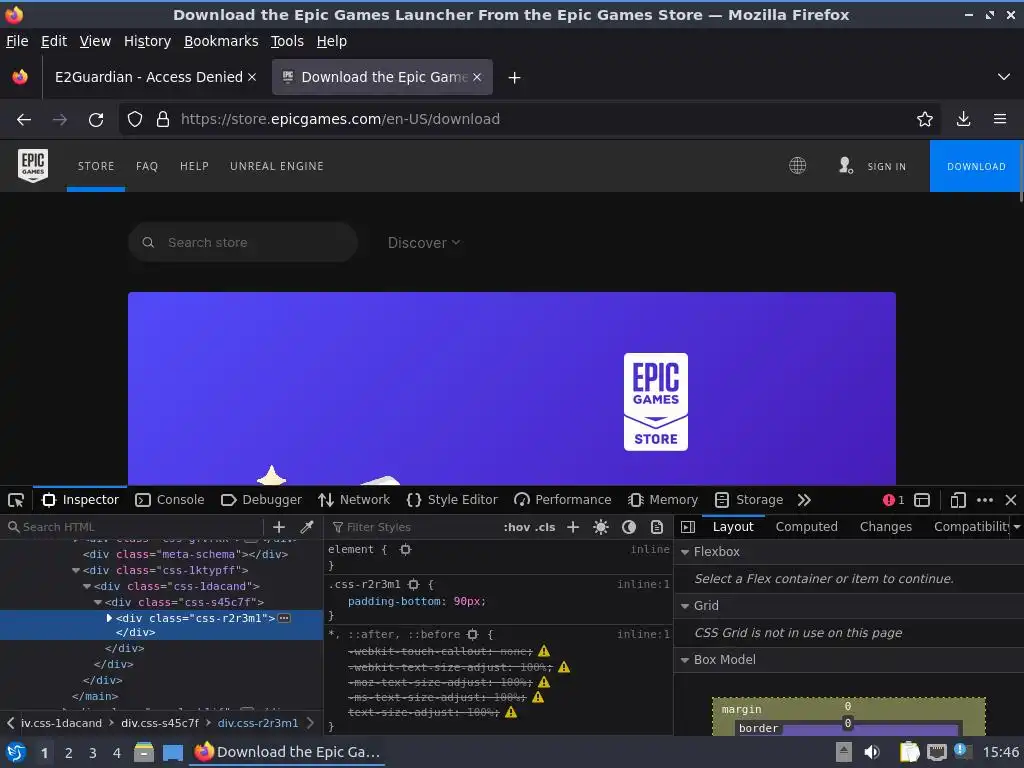1024x768 pixels.
Task: Select div.css-r2r3ml in breadcrumbs
Action: pyautogui.click(x=258, y=723)
